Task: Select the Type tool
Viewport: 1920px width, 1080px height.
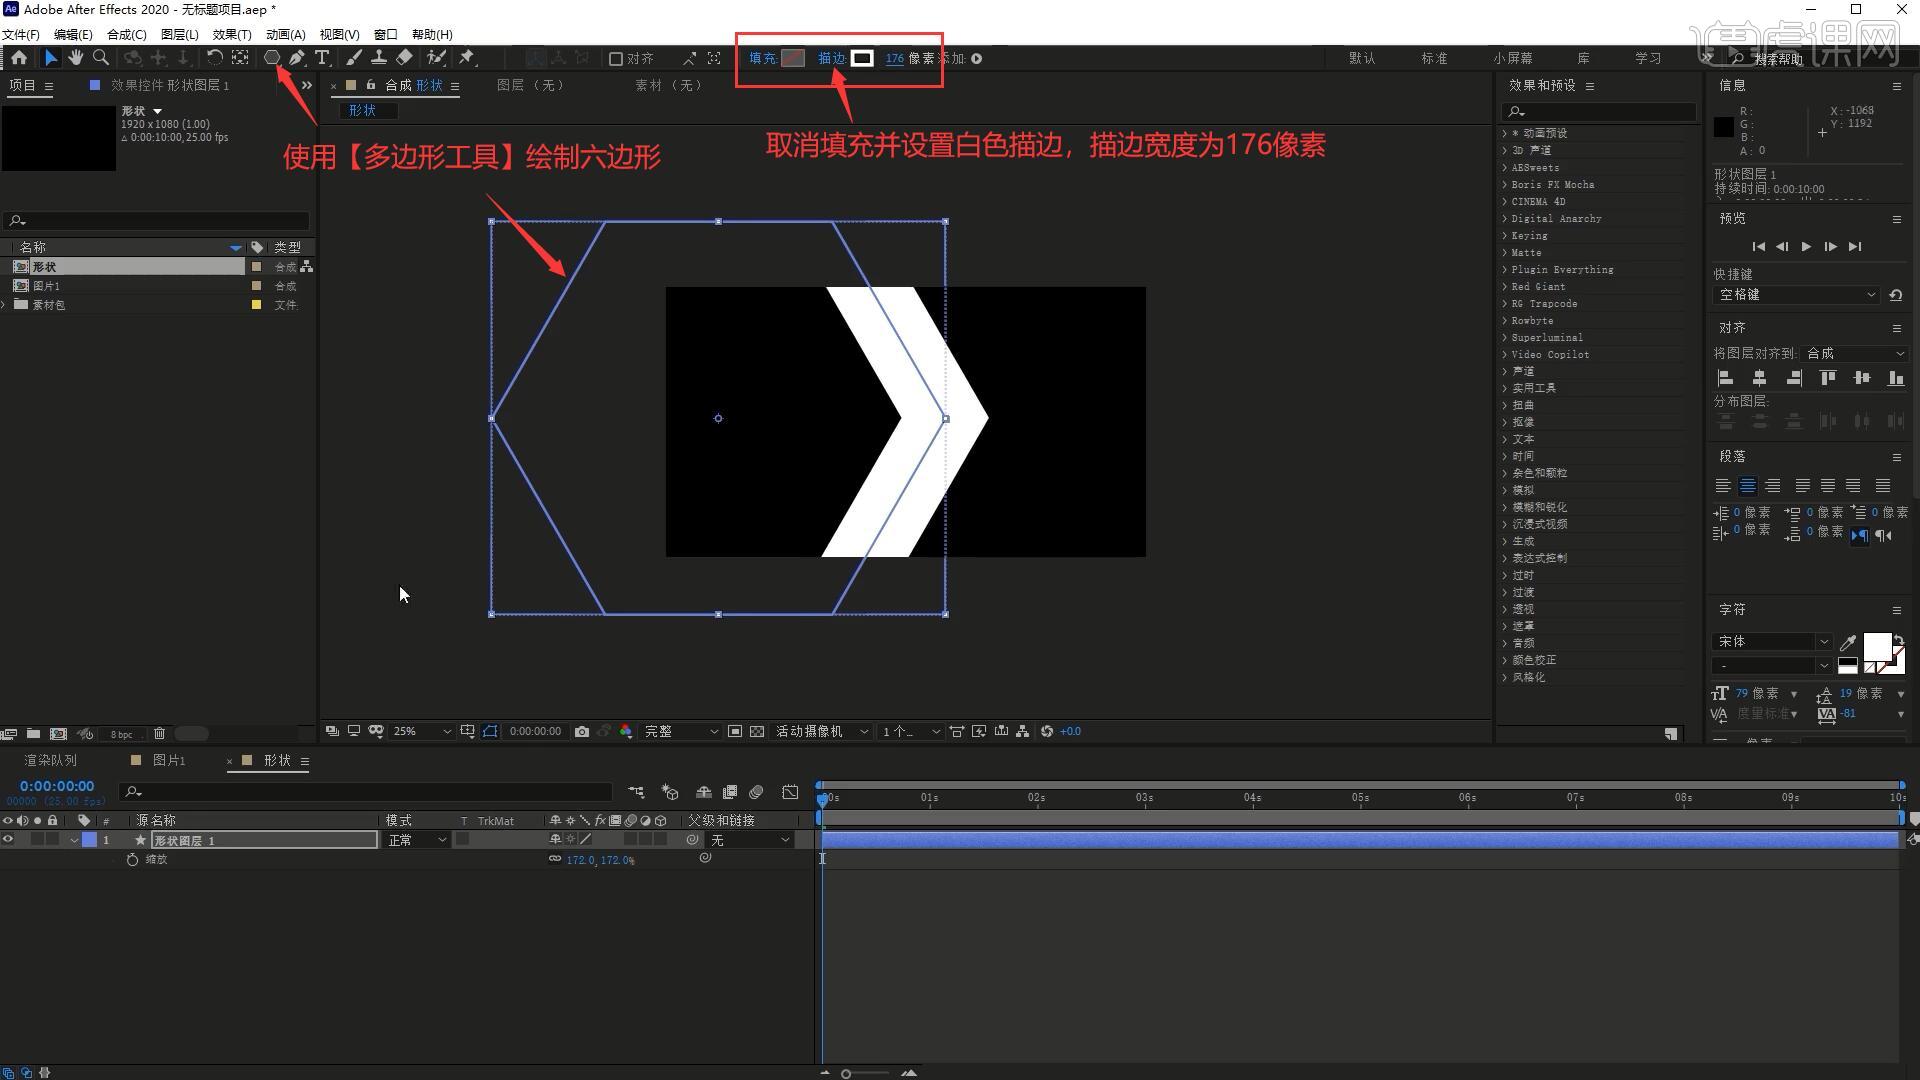Action: (x=322, y=58)
